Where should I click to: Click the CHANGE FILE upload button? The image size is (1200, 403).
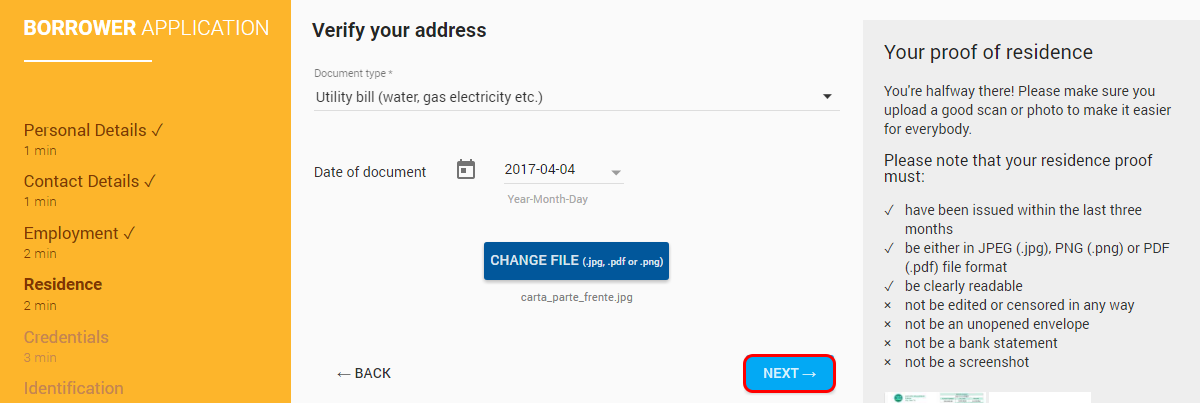576,261
